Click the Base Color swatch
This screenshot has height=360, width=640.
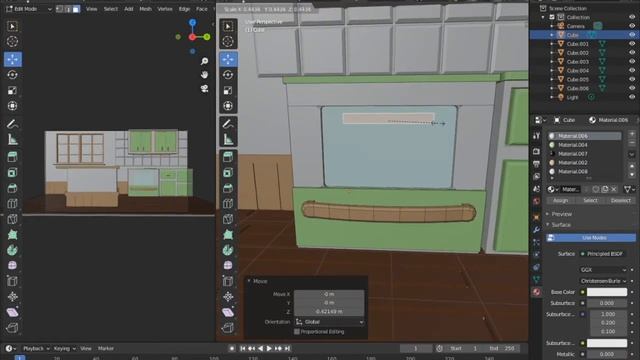pyautogui.click(x=607, y=292)
